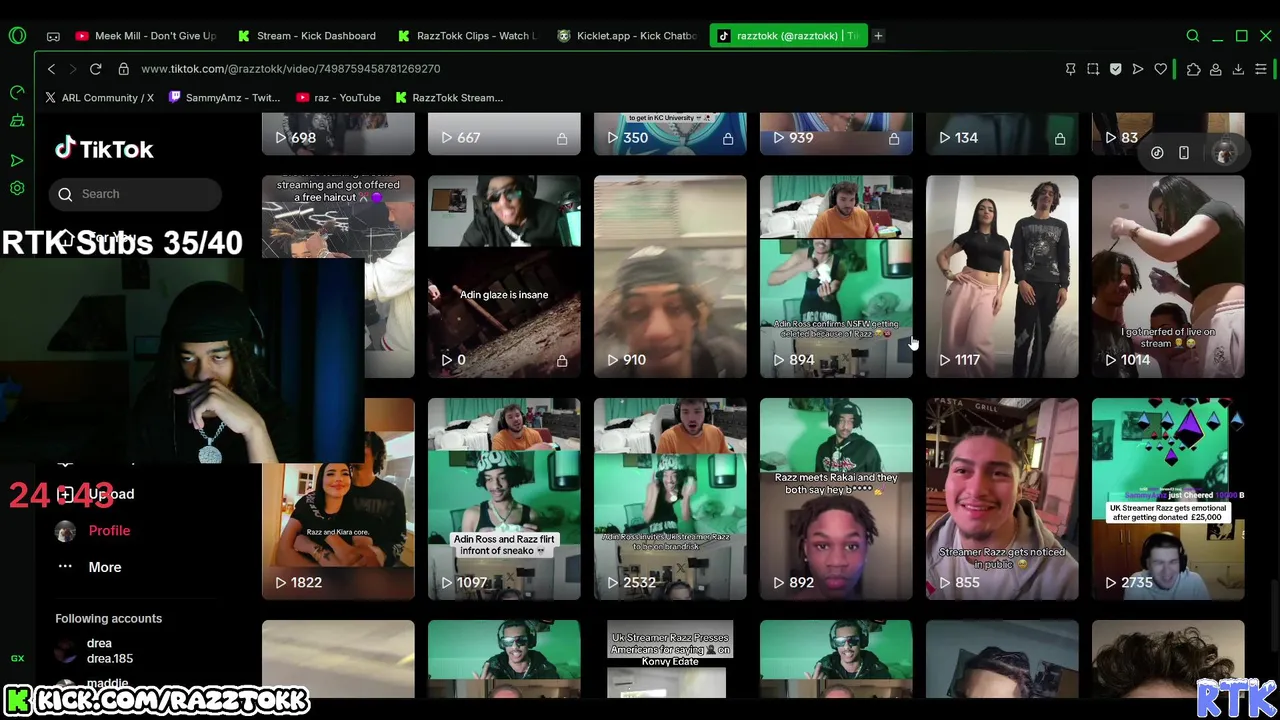The width and height of the screenshot is (1280, 720).
Task: Open the Easy Setup sliders icon
Action: [1261, 69]
